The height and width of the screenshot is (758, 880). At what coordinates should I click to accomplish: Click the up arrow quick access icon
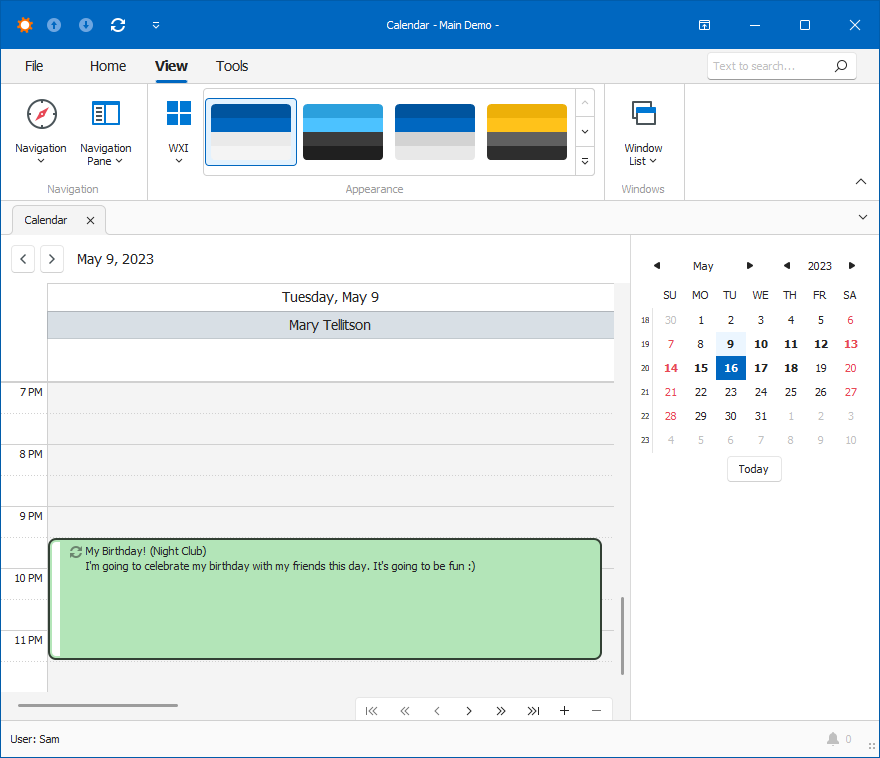(x=54, y=25)
